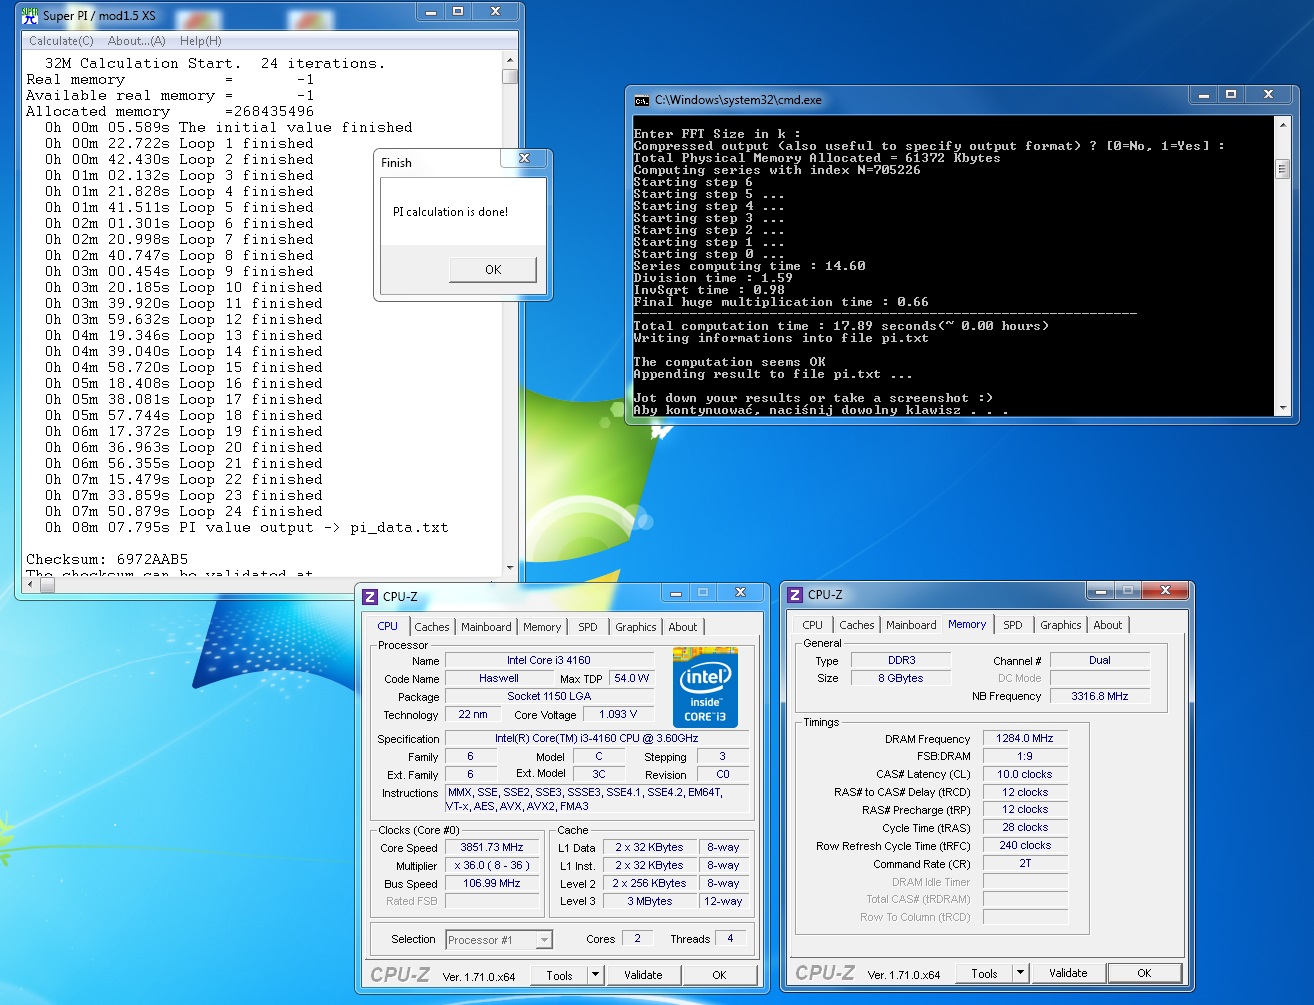Expand Tools dropdown arrow in right CPU-Z

click(1021, 973)
